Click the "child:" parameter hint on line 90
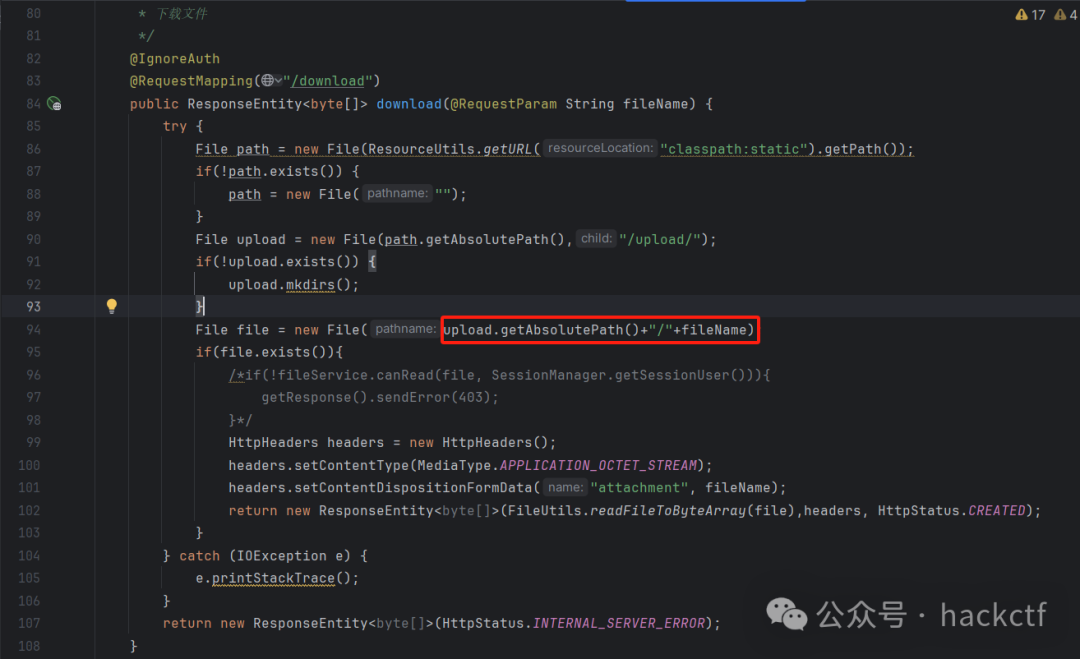The image size is (1080, 659). [594, 238]
